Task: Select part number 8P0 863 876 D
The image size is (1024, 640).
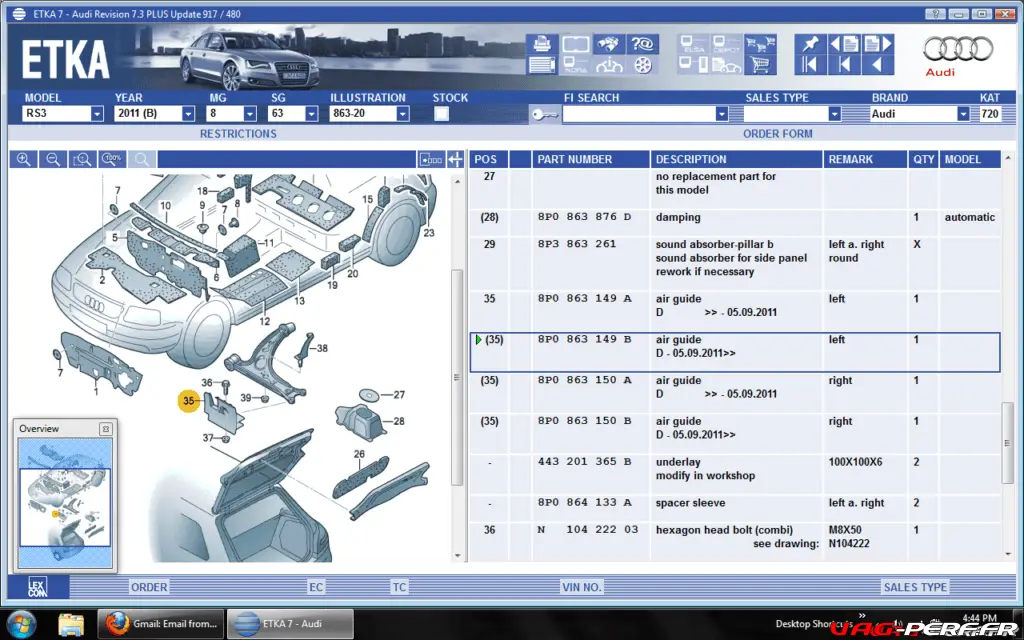Action: pos(584,217)
